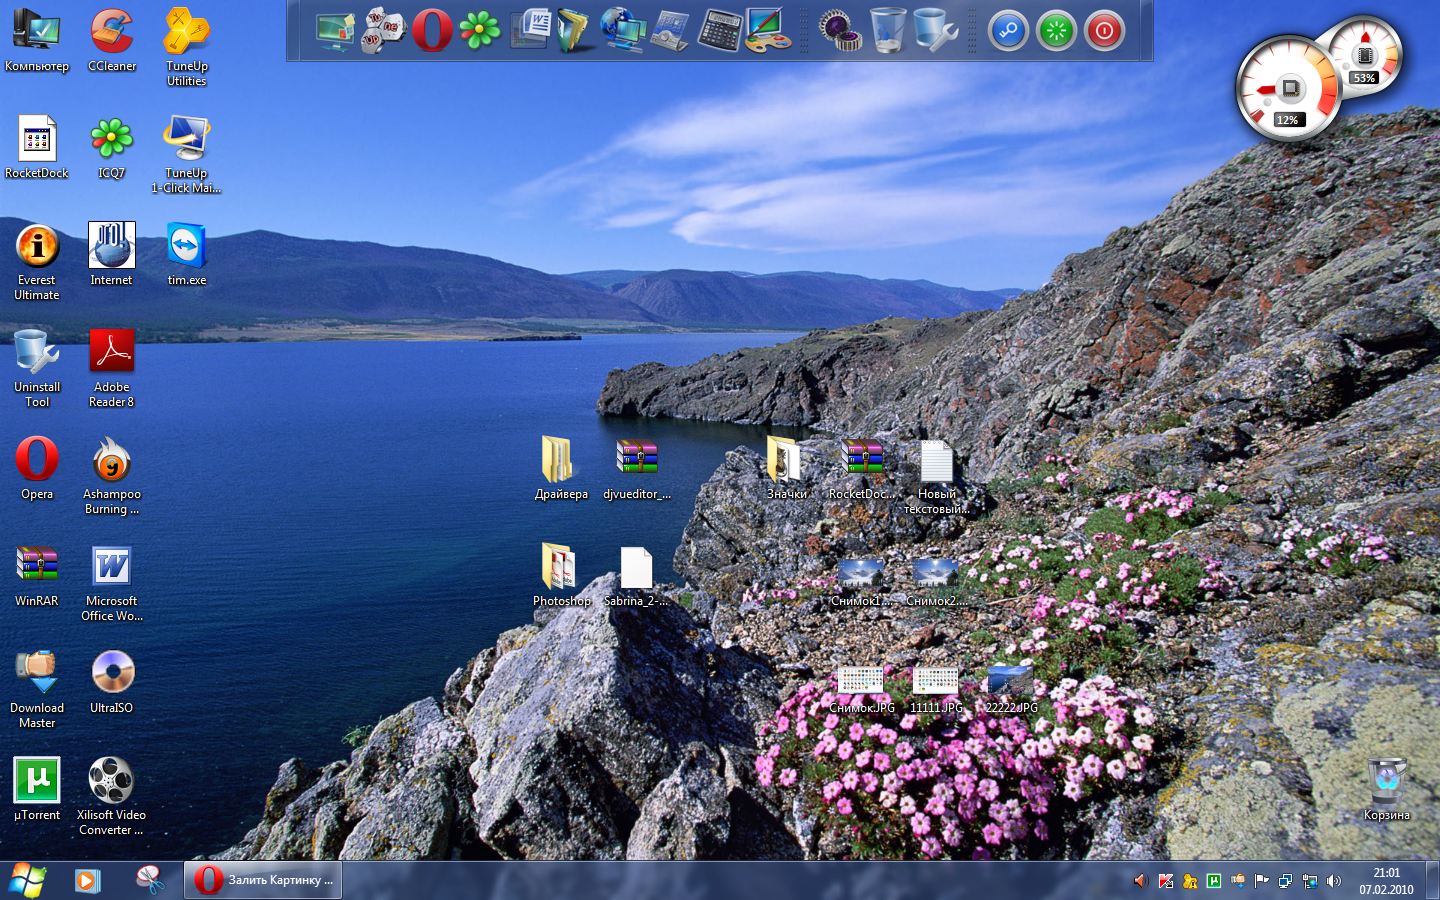Switch to the Opera taskbar window
This screenshot has width=1440, height=900.
tap(263, 880)
